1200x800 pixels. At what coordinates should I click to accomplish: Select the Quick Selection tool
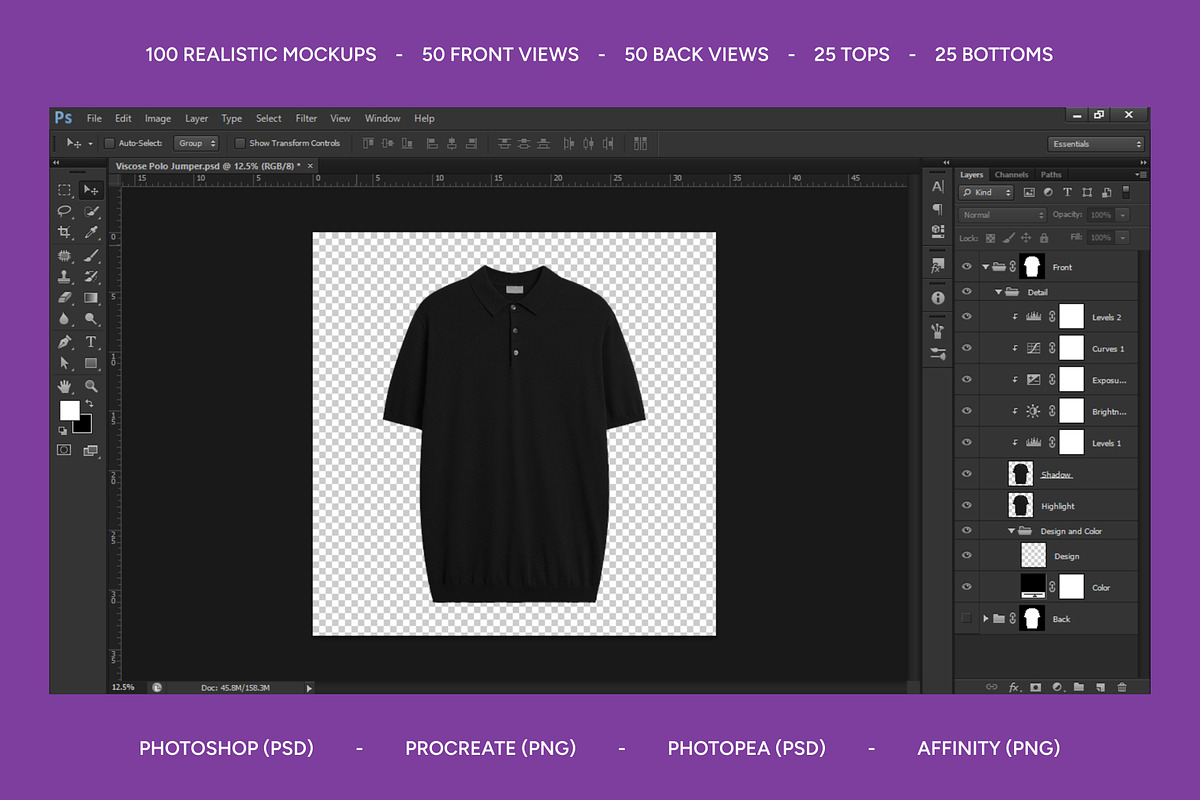point(91,211)
